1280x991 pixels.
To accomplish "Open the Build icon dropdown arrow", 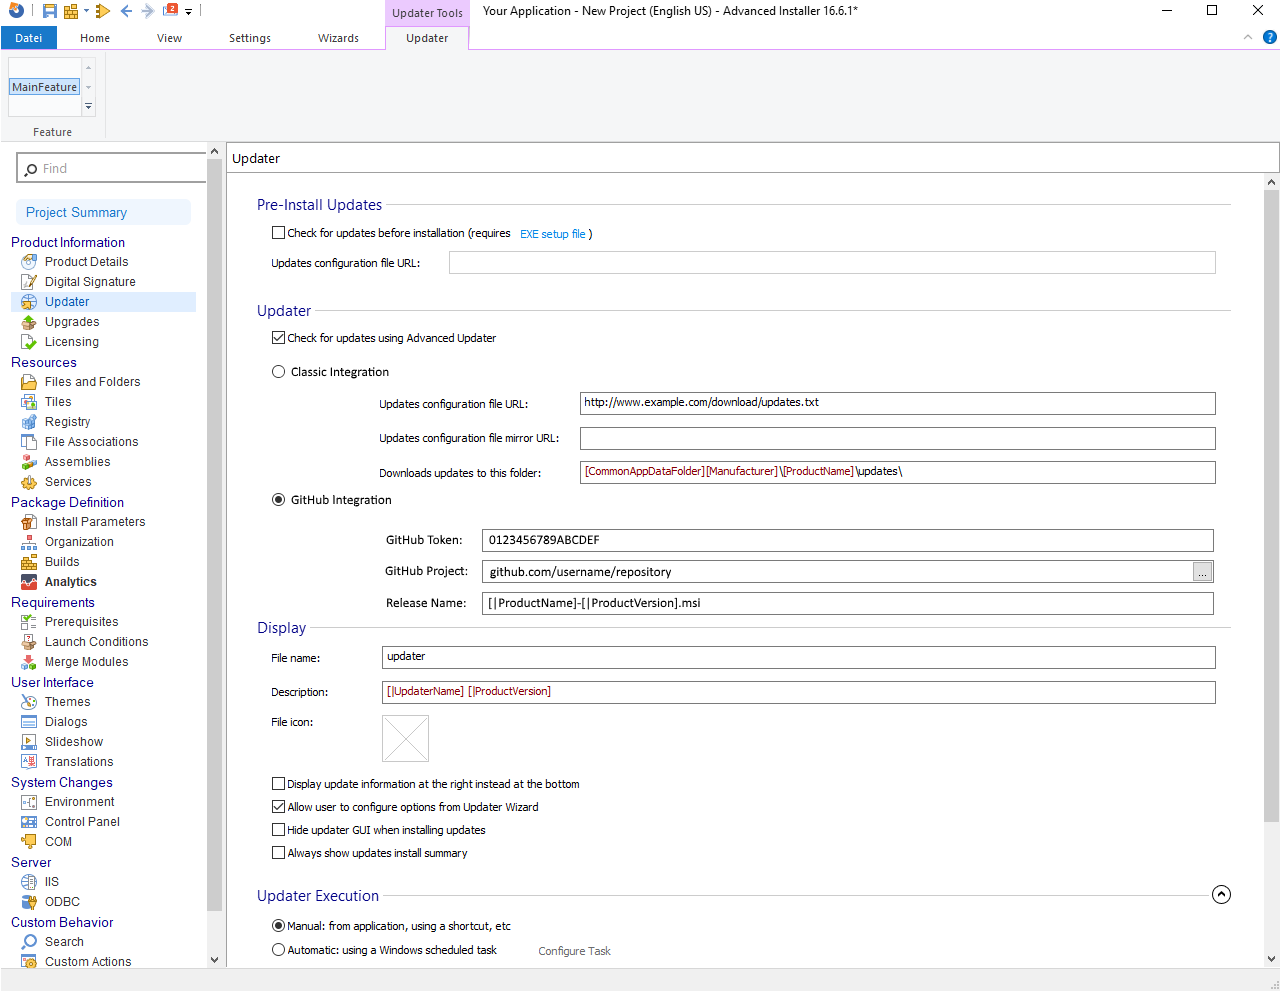I will [86, 12].
